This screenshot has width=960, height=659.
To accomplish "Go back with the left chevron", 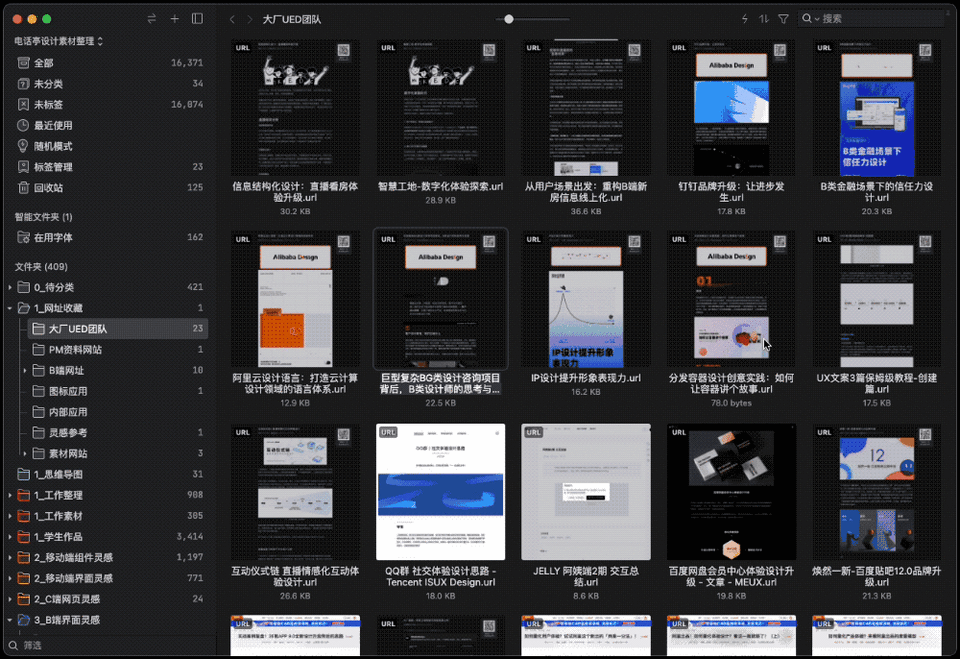I will point(232,20).
